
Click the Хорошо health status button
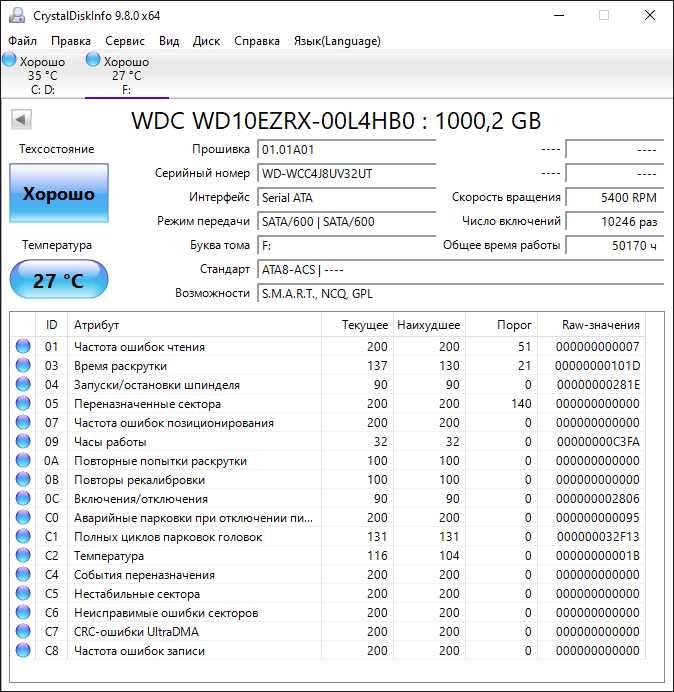click(59, 193)
